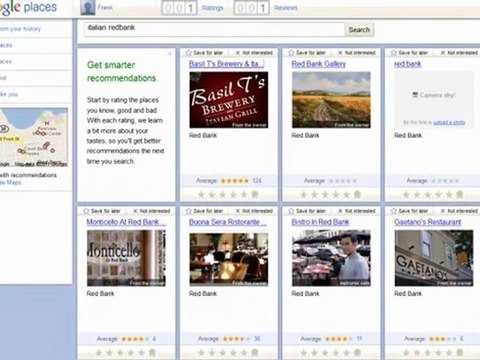This screenshot has height=360, width=480.
Task: Open Bistro In Red Bank link
Action: pos(320,222)
